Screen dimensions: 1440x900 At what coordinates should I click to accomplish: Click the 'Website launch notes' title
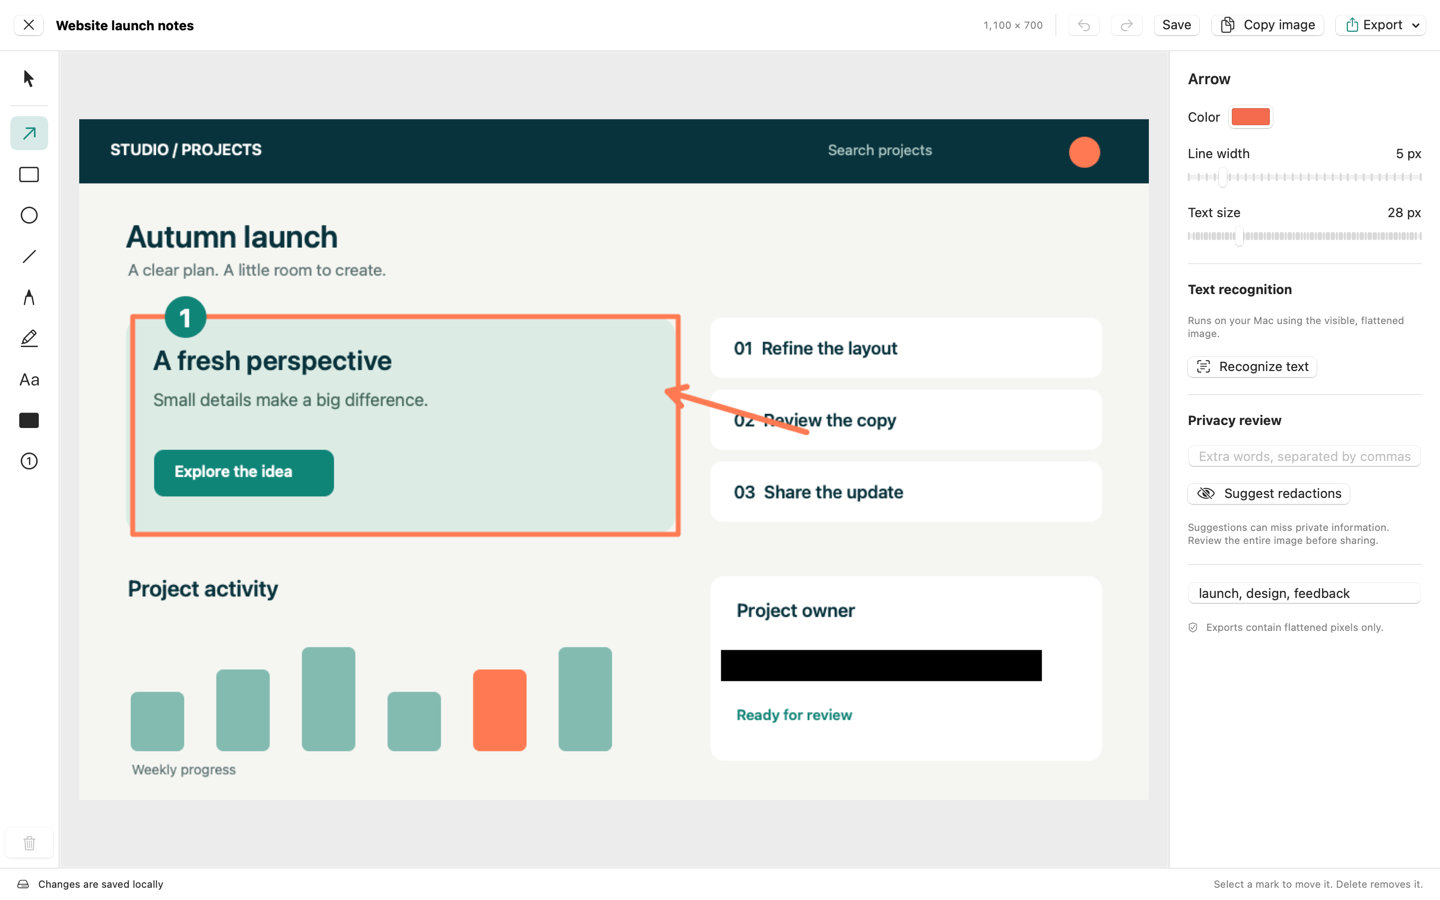click(x=125, y=26)
